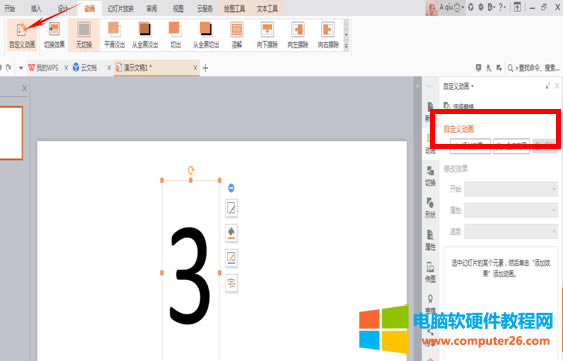This screenshot has height=361, width=563.
Task: Expand the 开始 start dropdown
Action: [x=510, y=189]
